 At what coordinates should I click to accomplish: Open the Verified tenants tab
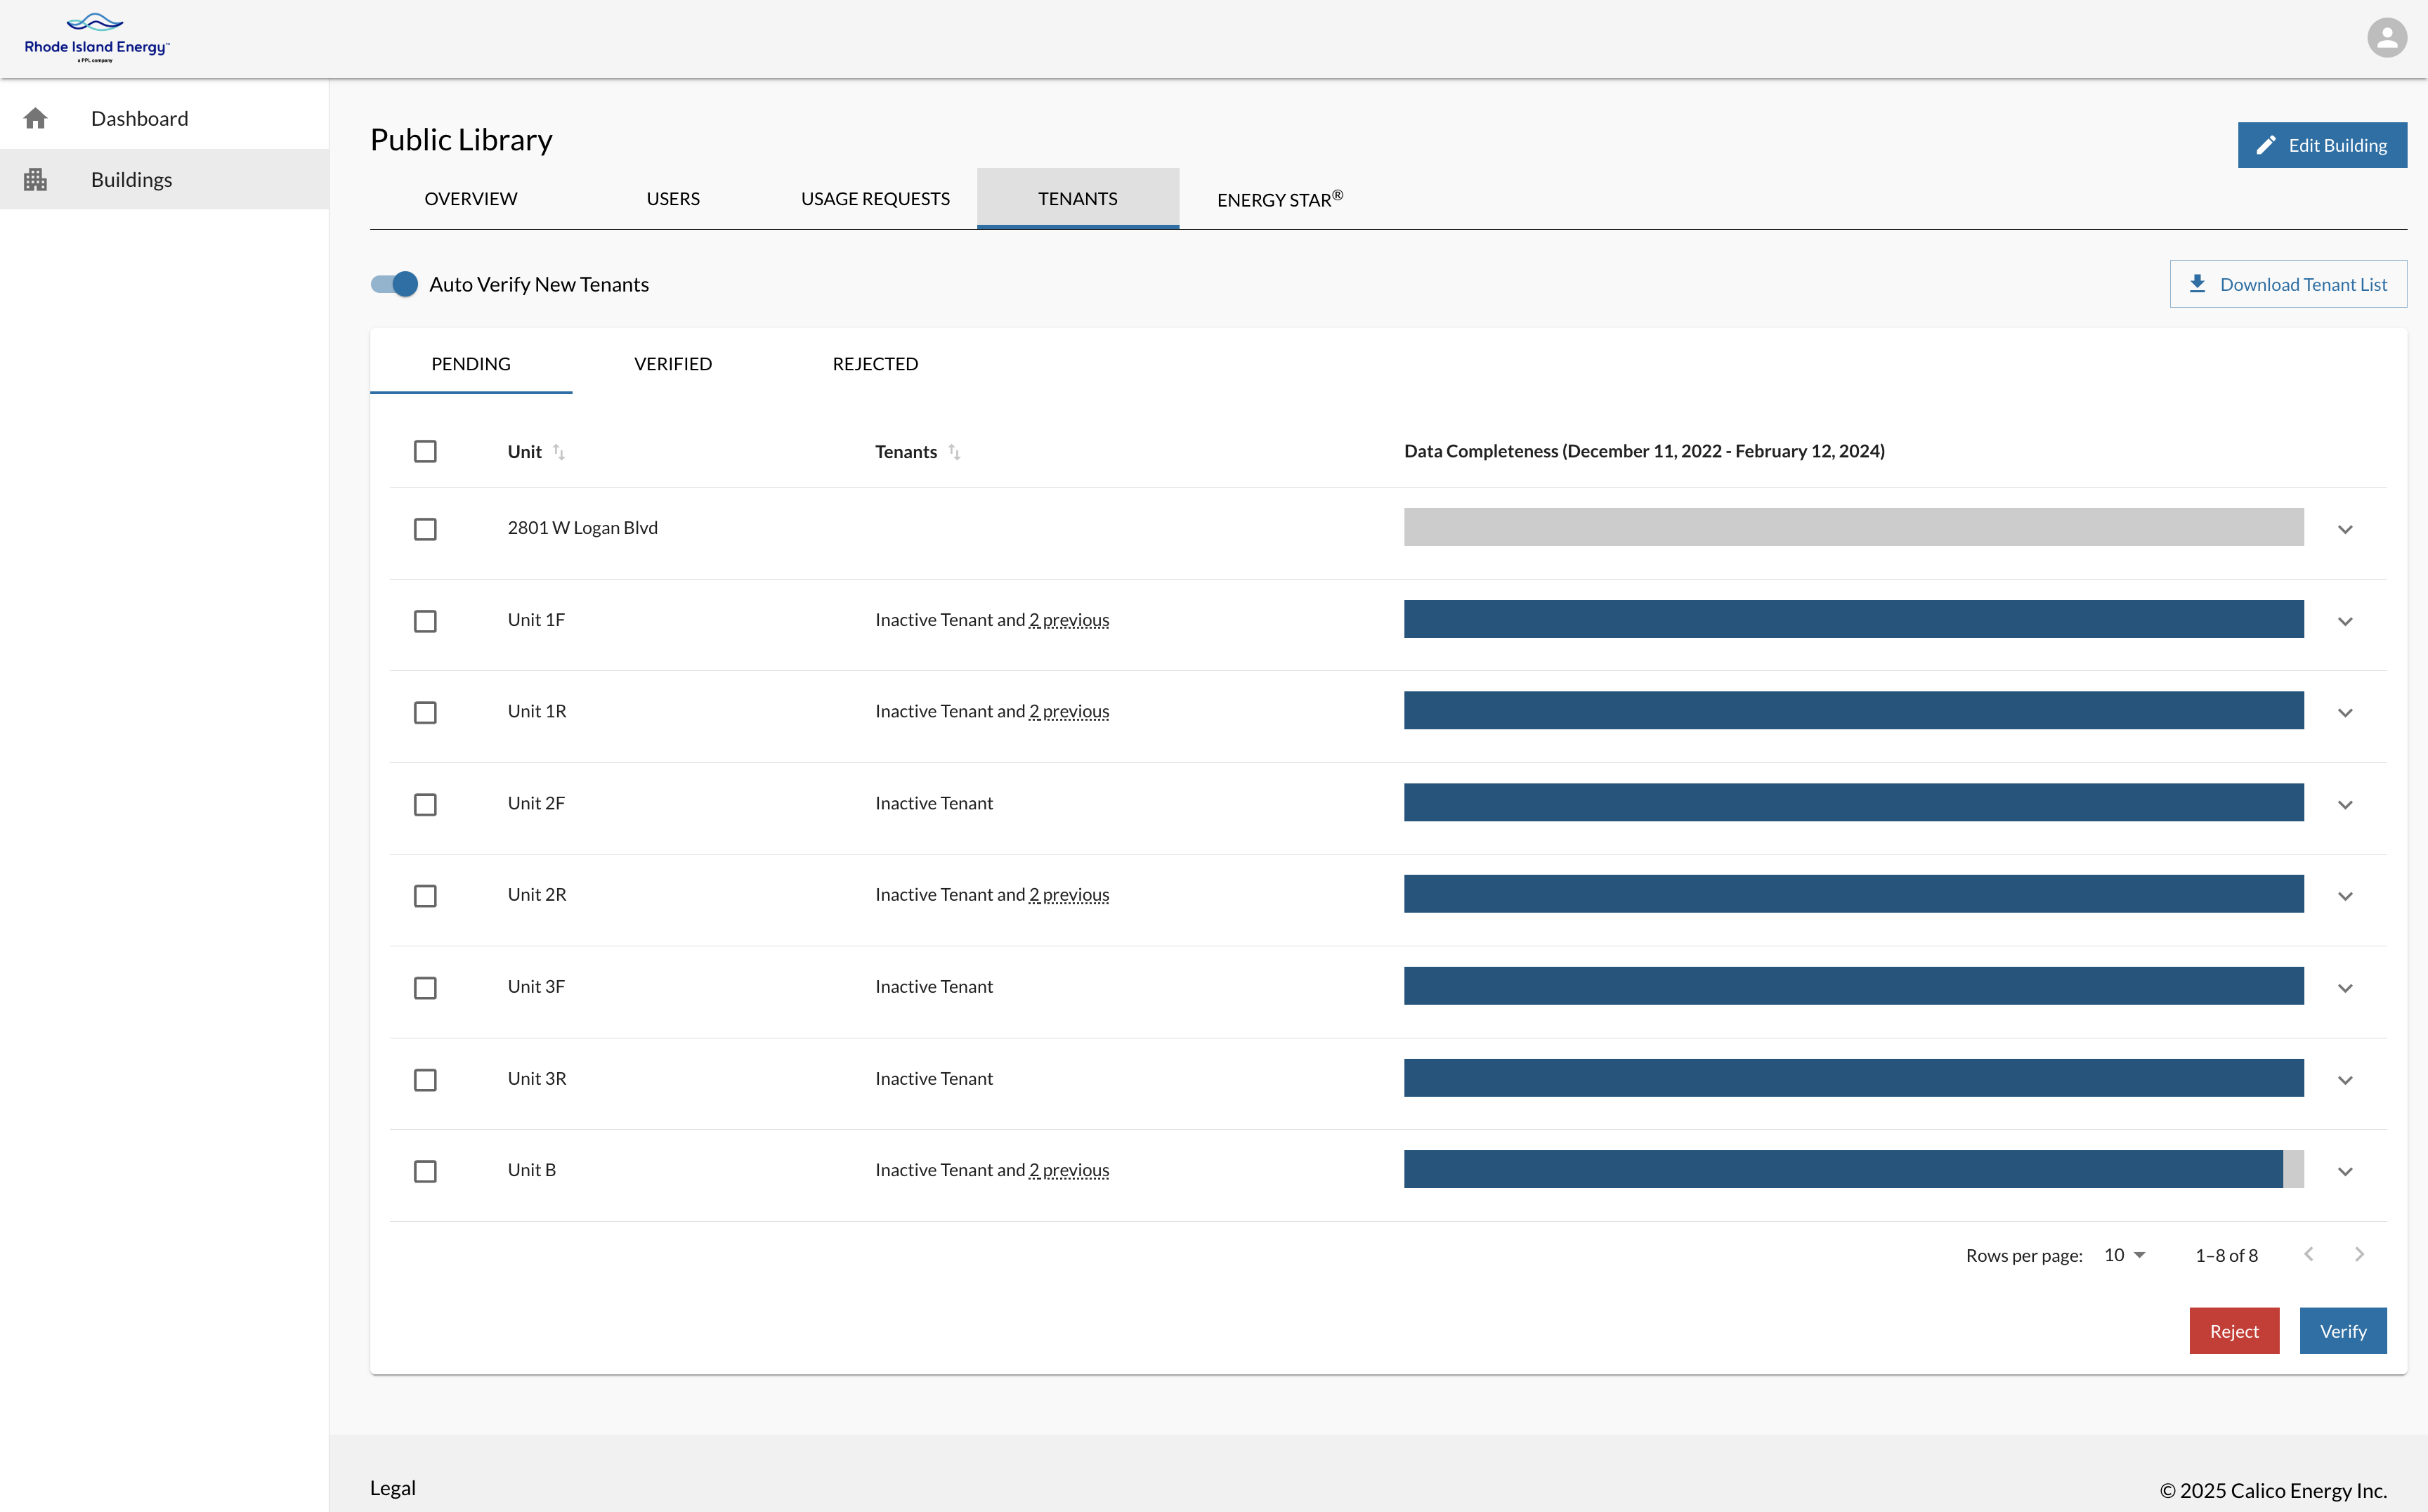[x=673, y=364]
